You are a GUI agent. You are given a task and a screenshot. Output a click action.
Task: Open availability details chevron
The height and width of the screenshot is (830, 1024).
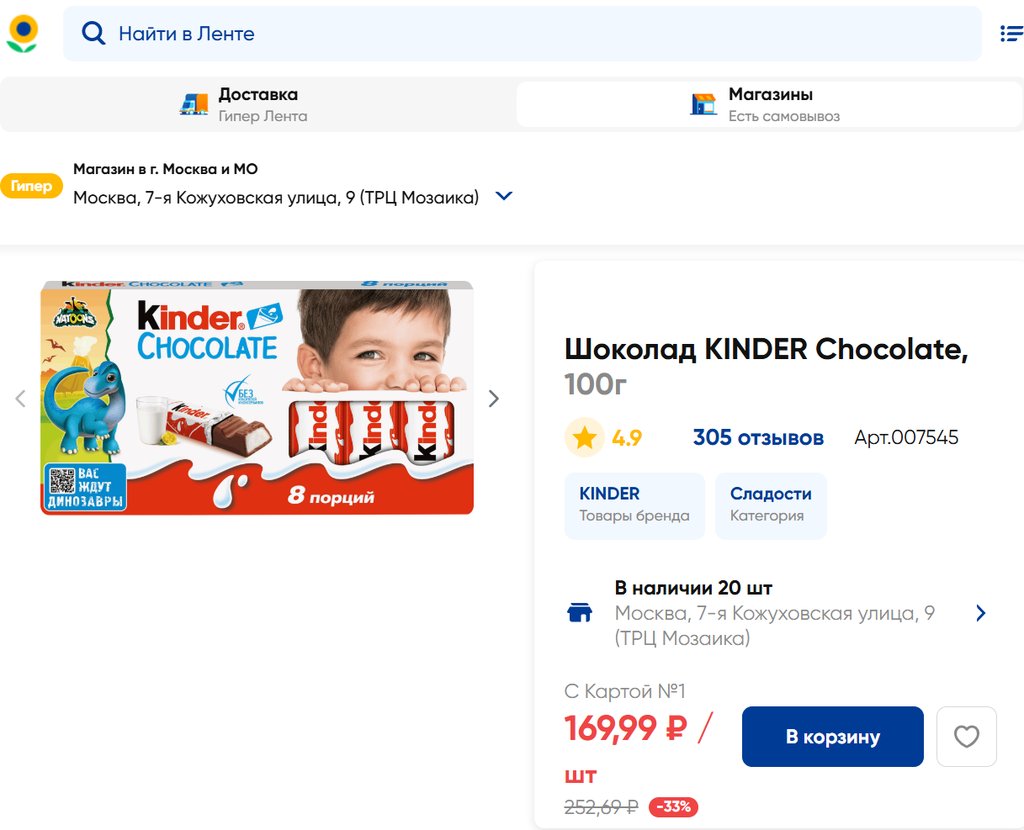pos(980,613)
